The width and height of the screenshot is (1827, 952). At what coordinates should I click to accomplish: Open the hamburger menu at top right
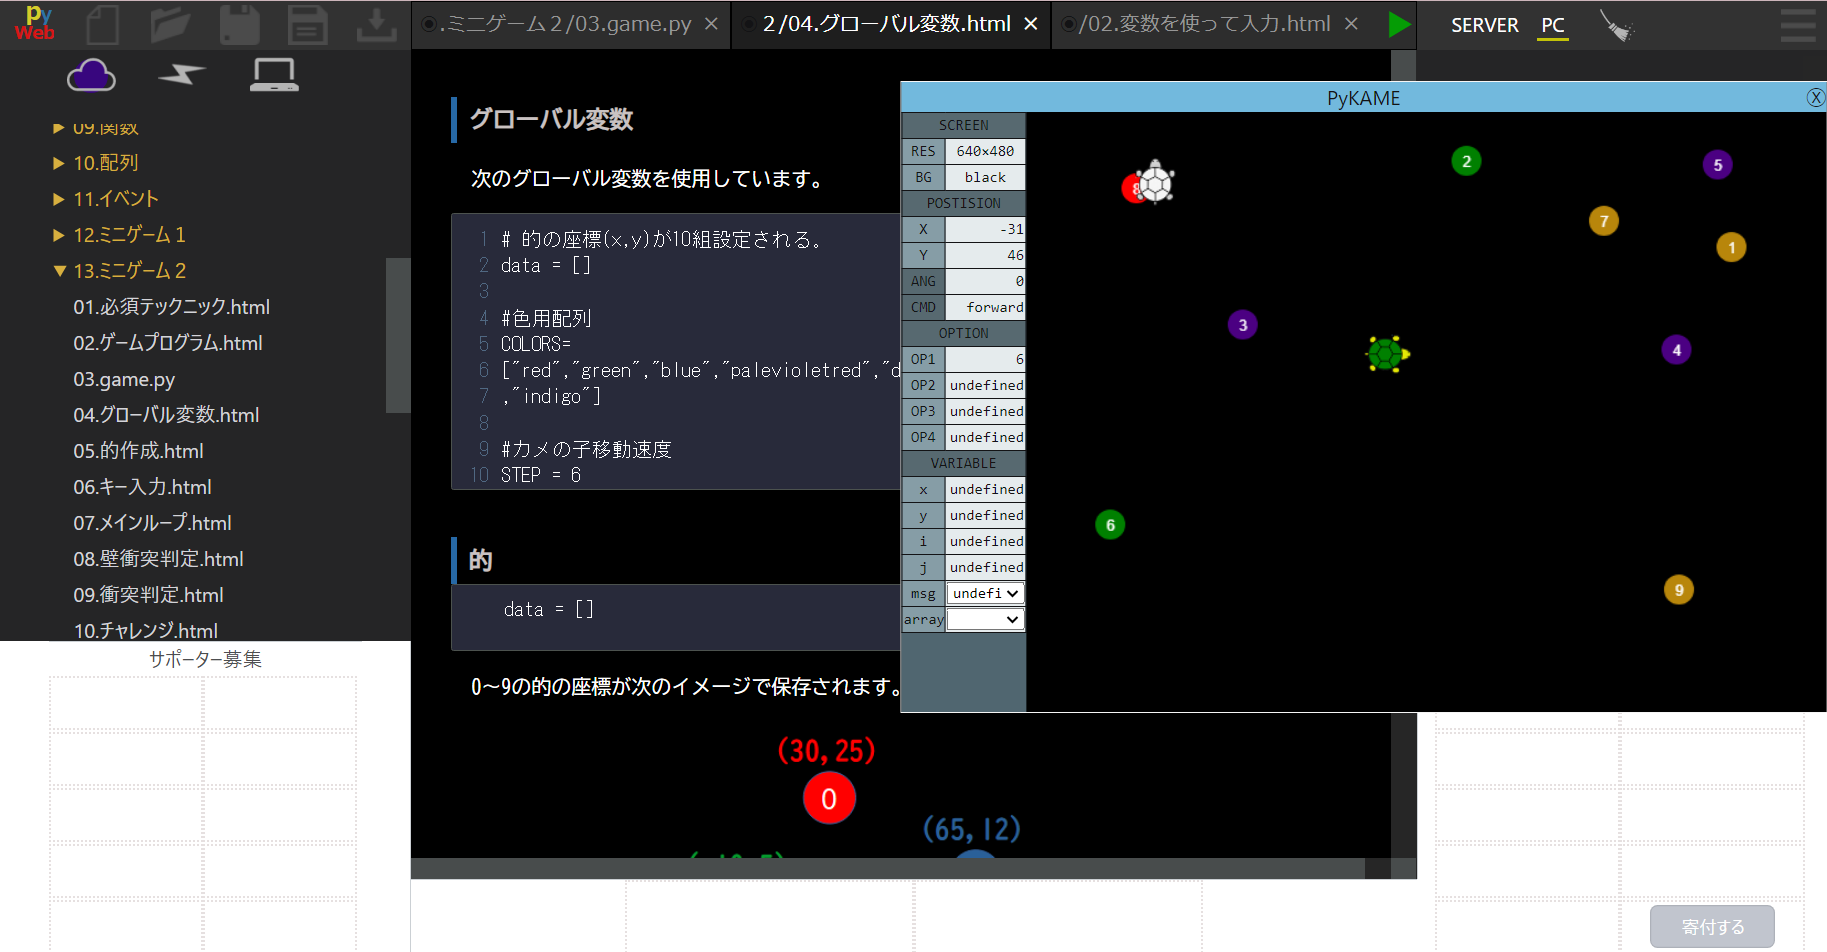(1797, 24)
